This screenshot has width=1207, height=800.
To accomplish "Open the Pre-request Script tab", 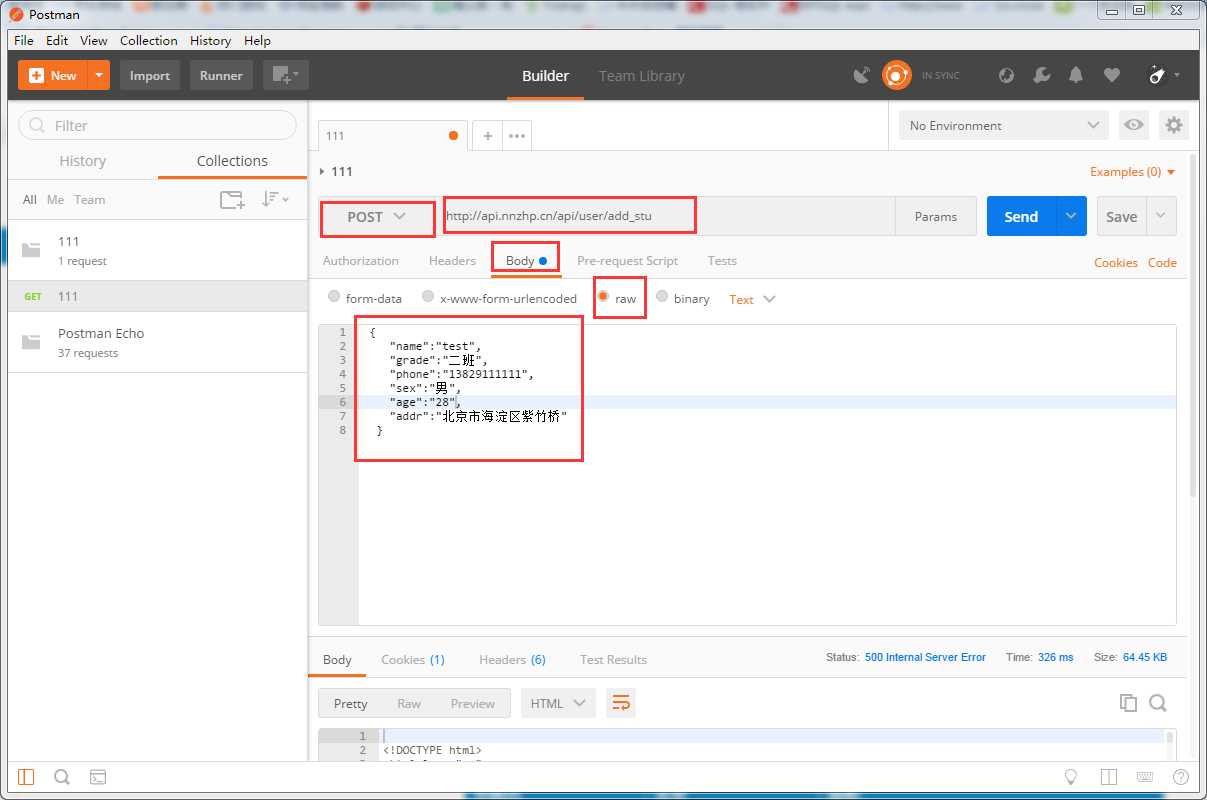I will (627, 261).
